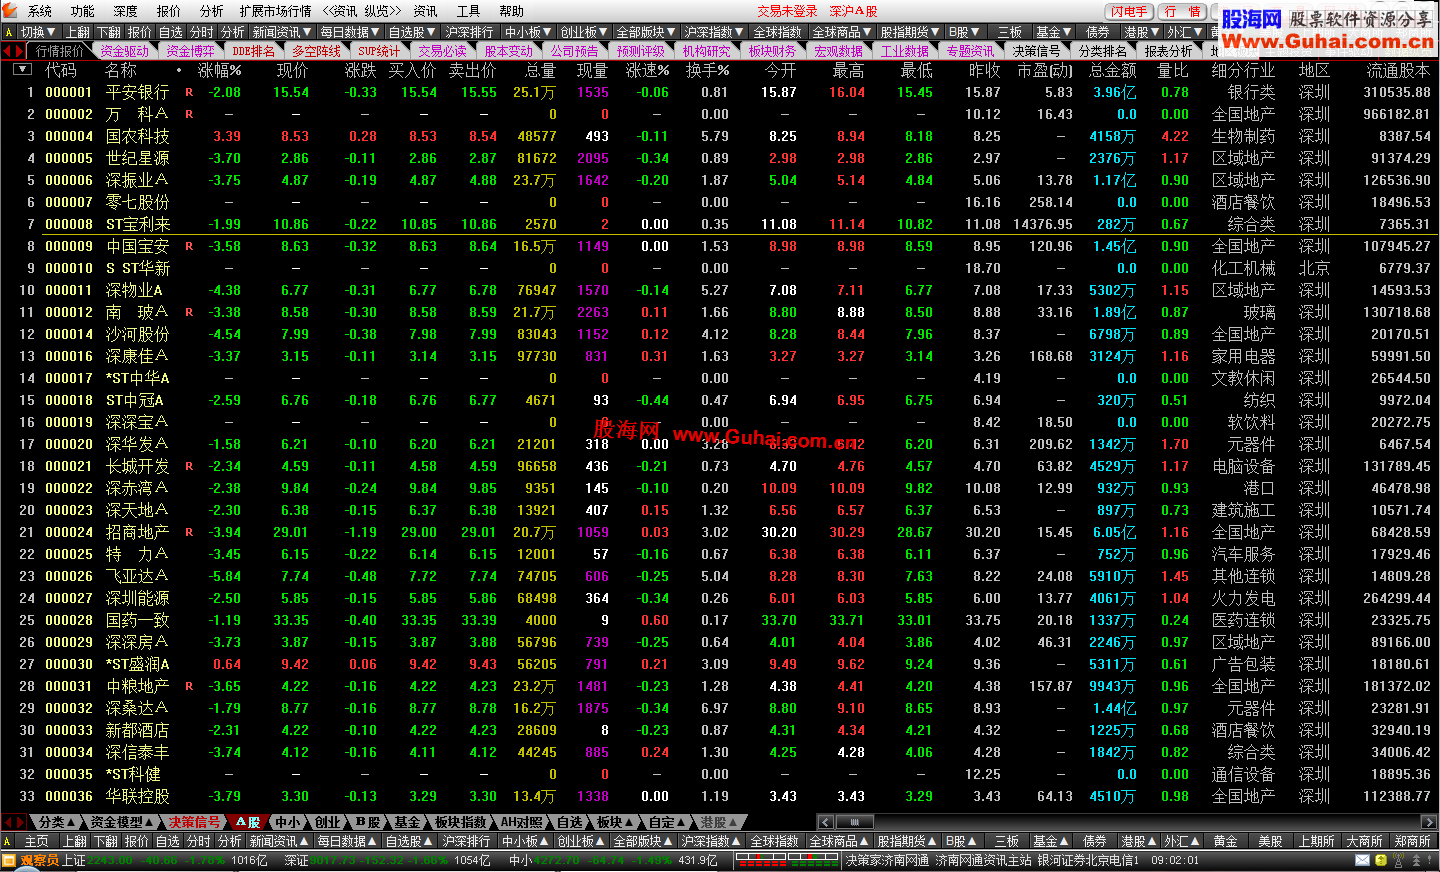Click 黄金 in the bottom toolbar
The image size is (1440, 872).
[x=1226, y=841]
